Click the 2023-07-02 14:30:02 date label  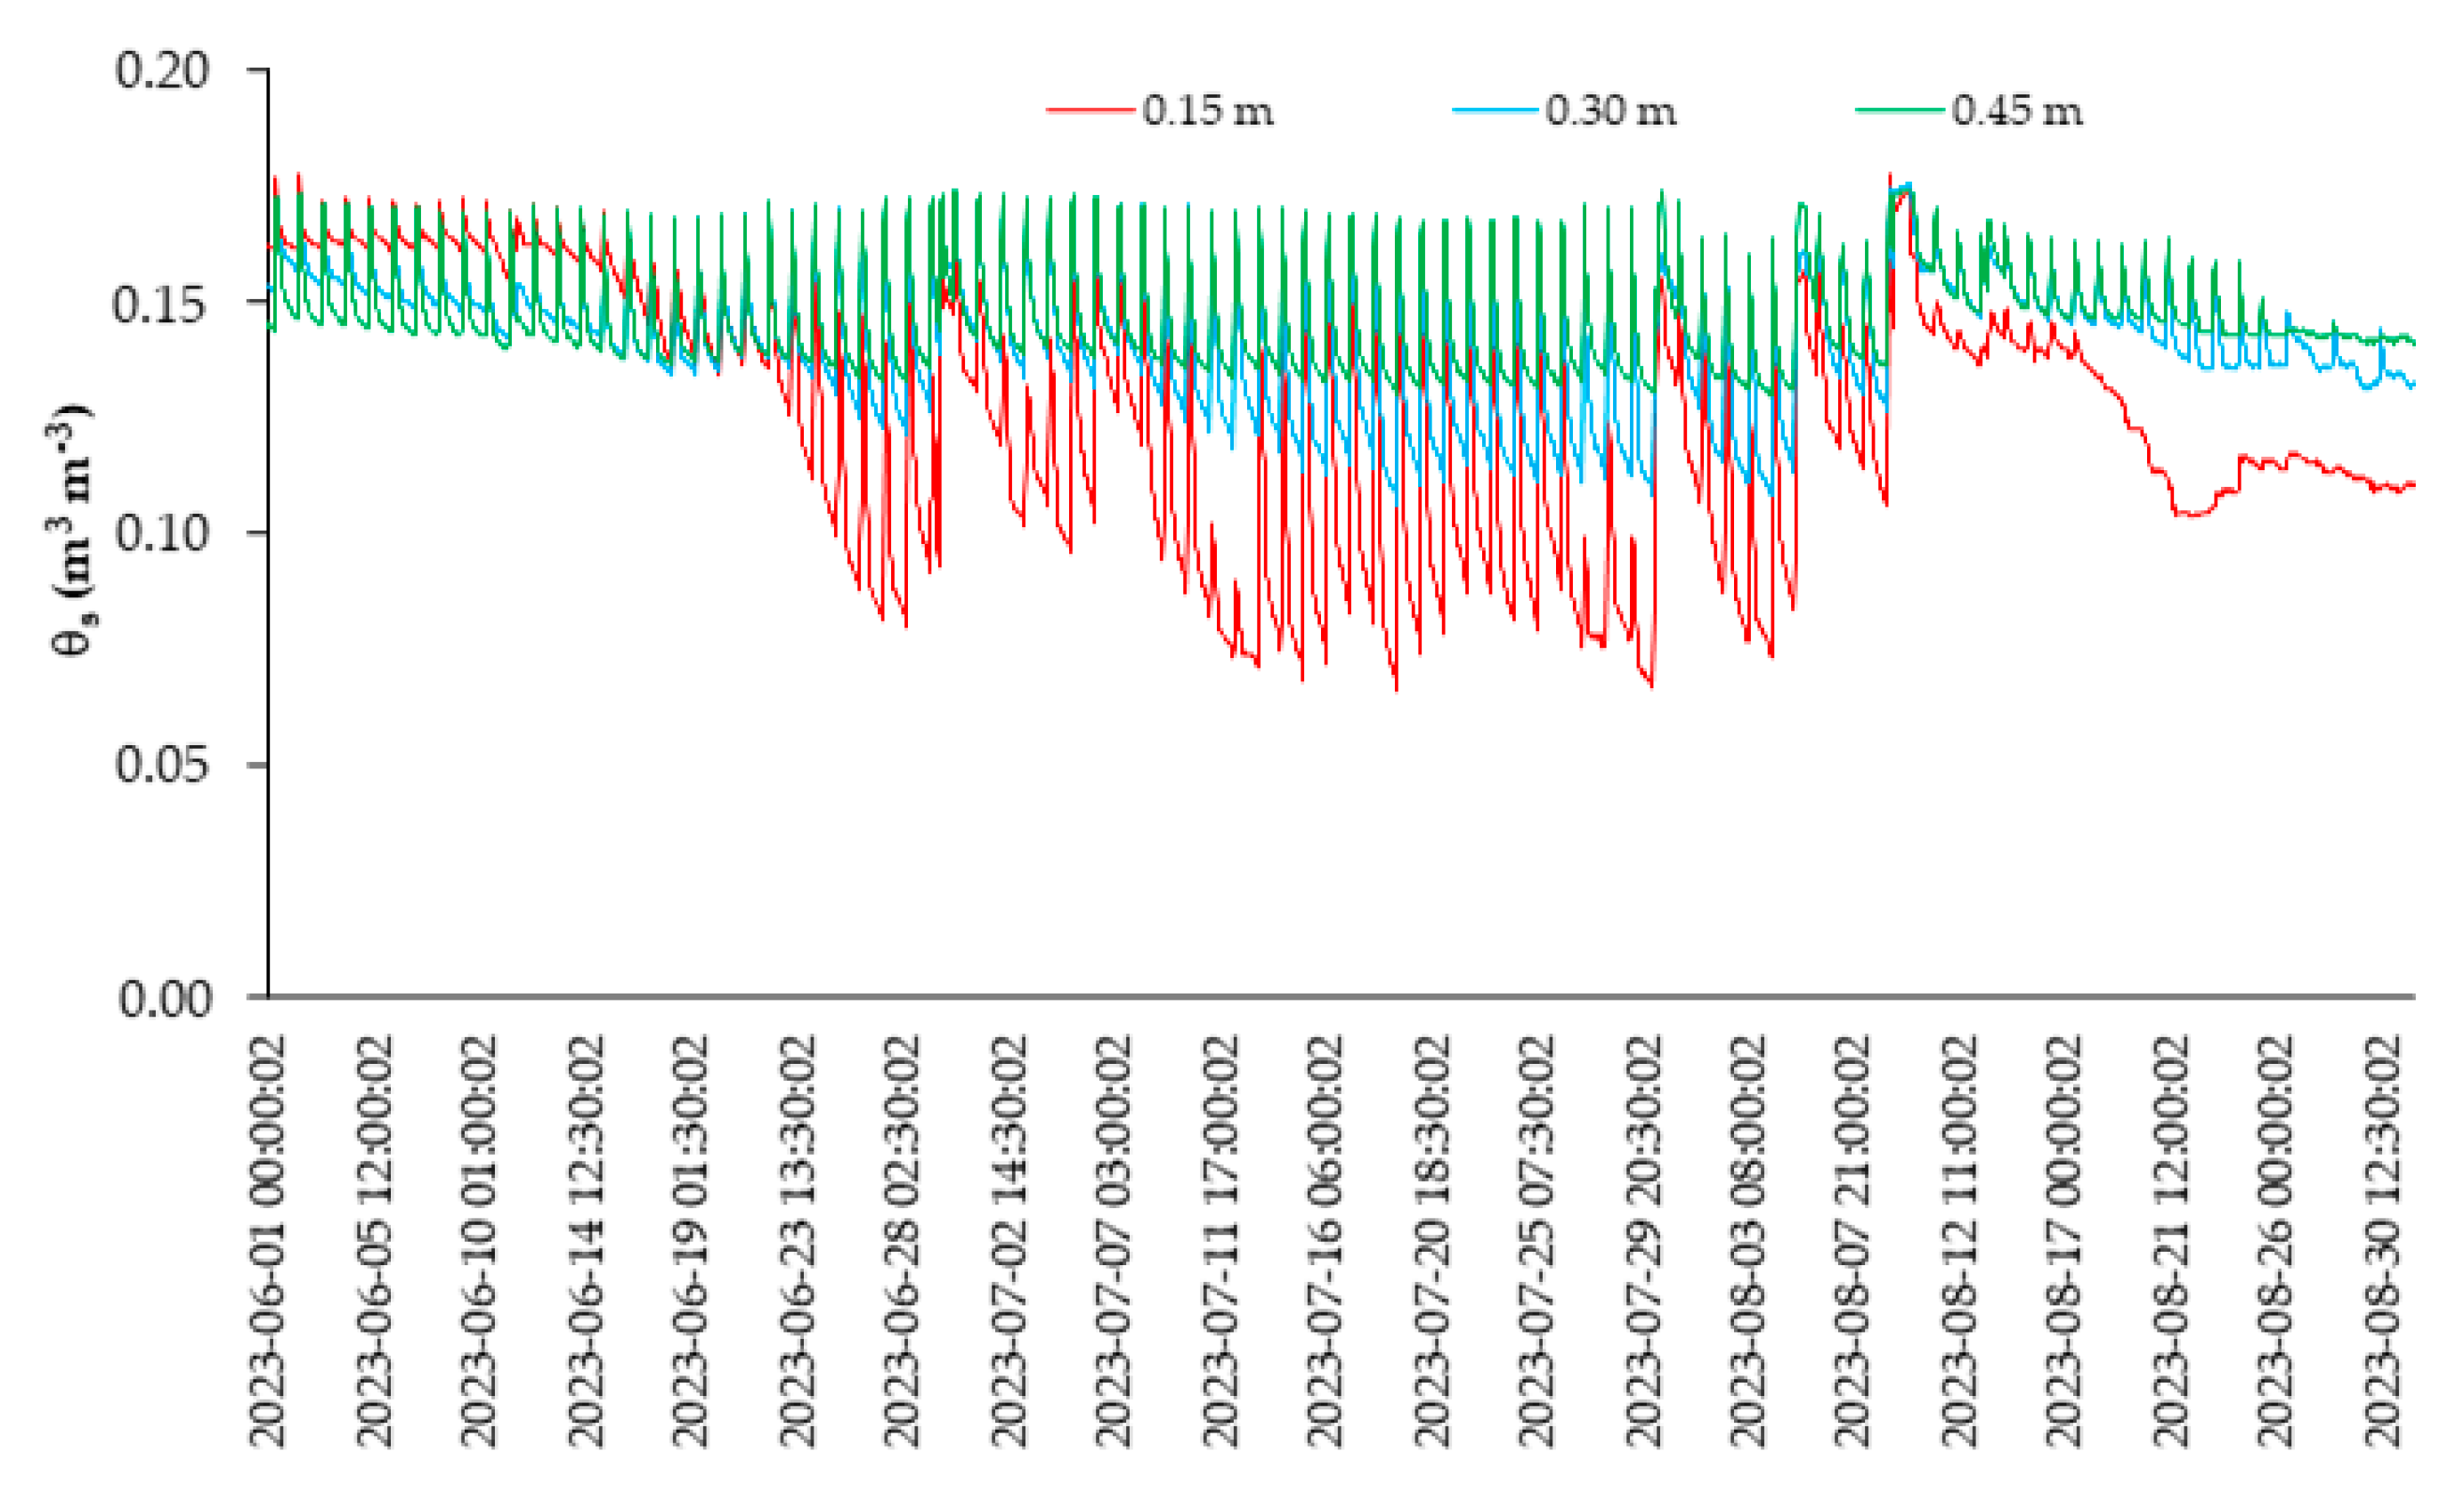pyautogui.click(x=1009, y=1240)
